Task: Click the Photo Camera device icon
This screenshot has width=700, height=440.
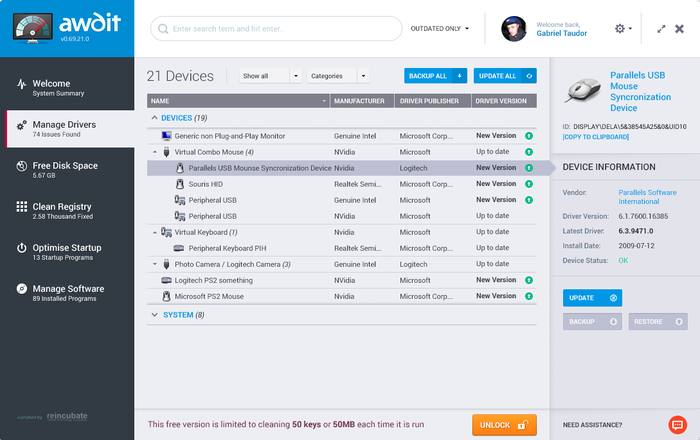Action: point(167,264)
